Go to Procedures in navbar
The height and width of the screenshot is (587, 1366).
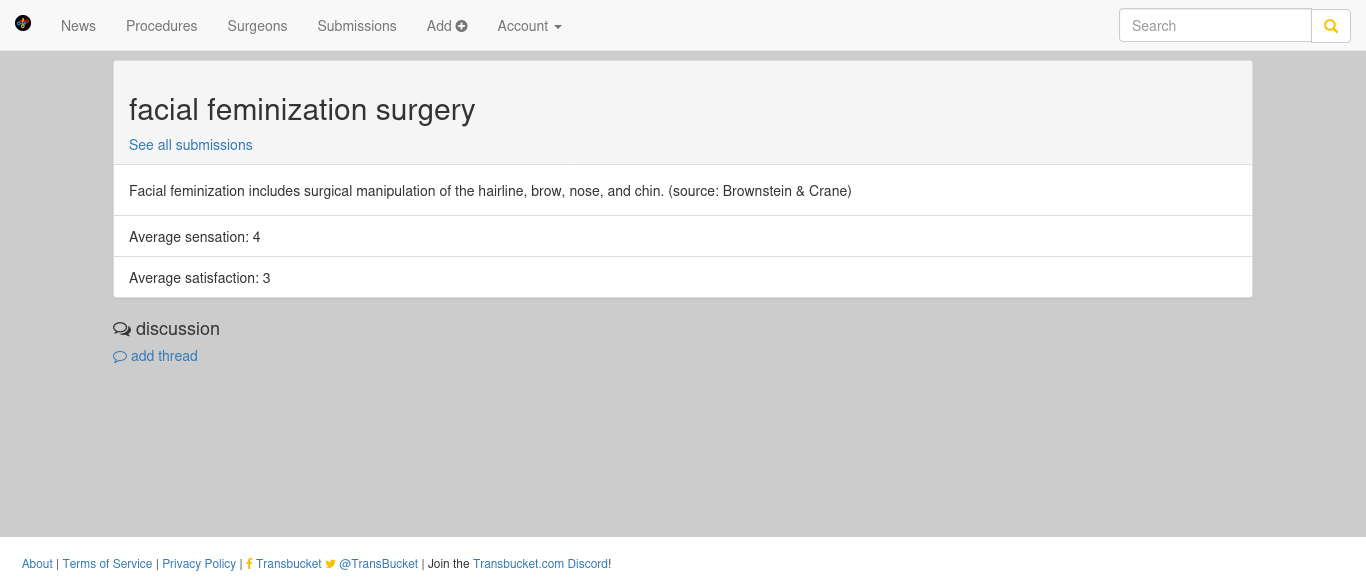click(x=162, y=26)
